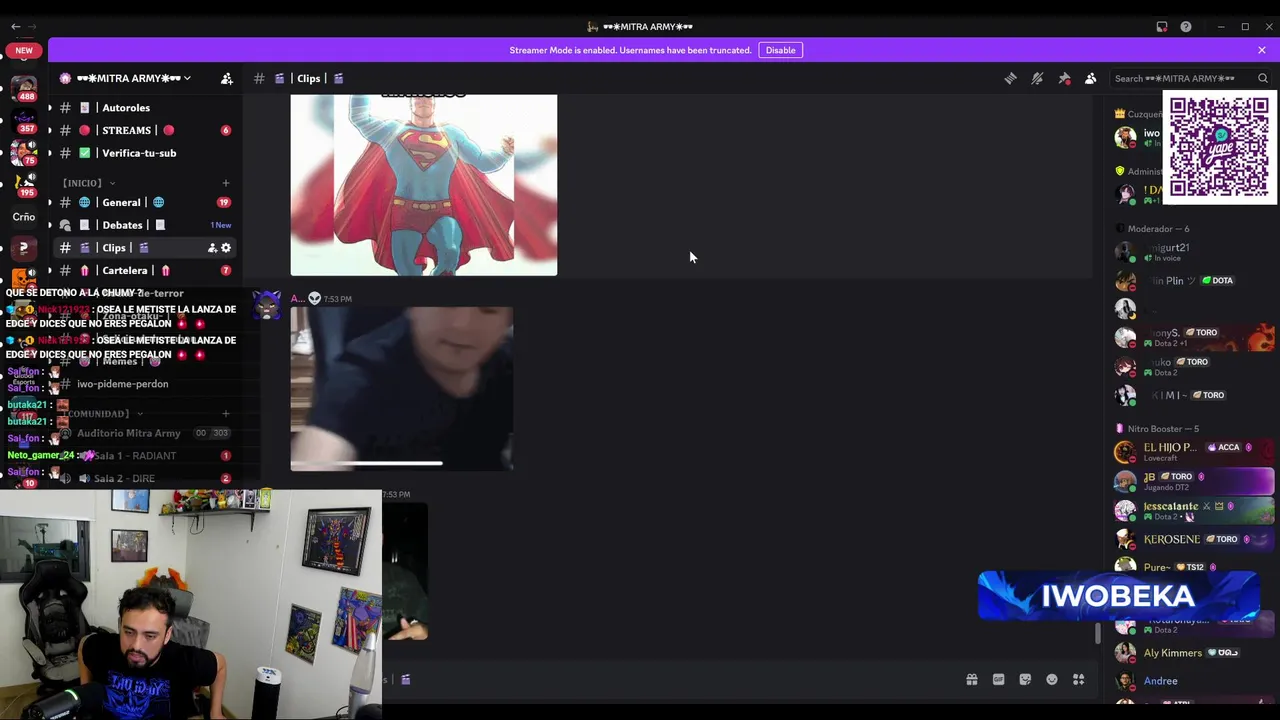
Task: Click the Clips channel title in header
Action: pos(309,78)
